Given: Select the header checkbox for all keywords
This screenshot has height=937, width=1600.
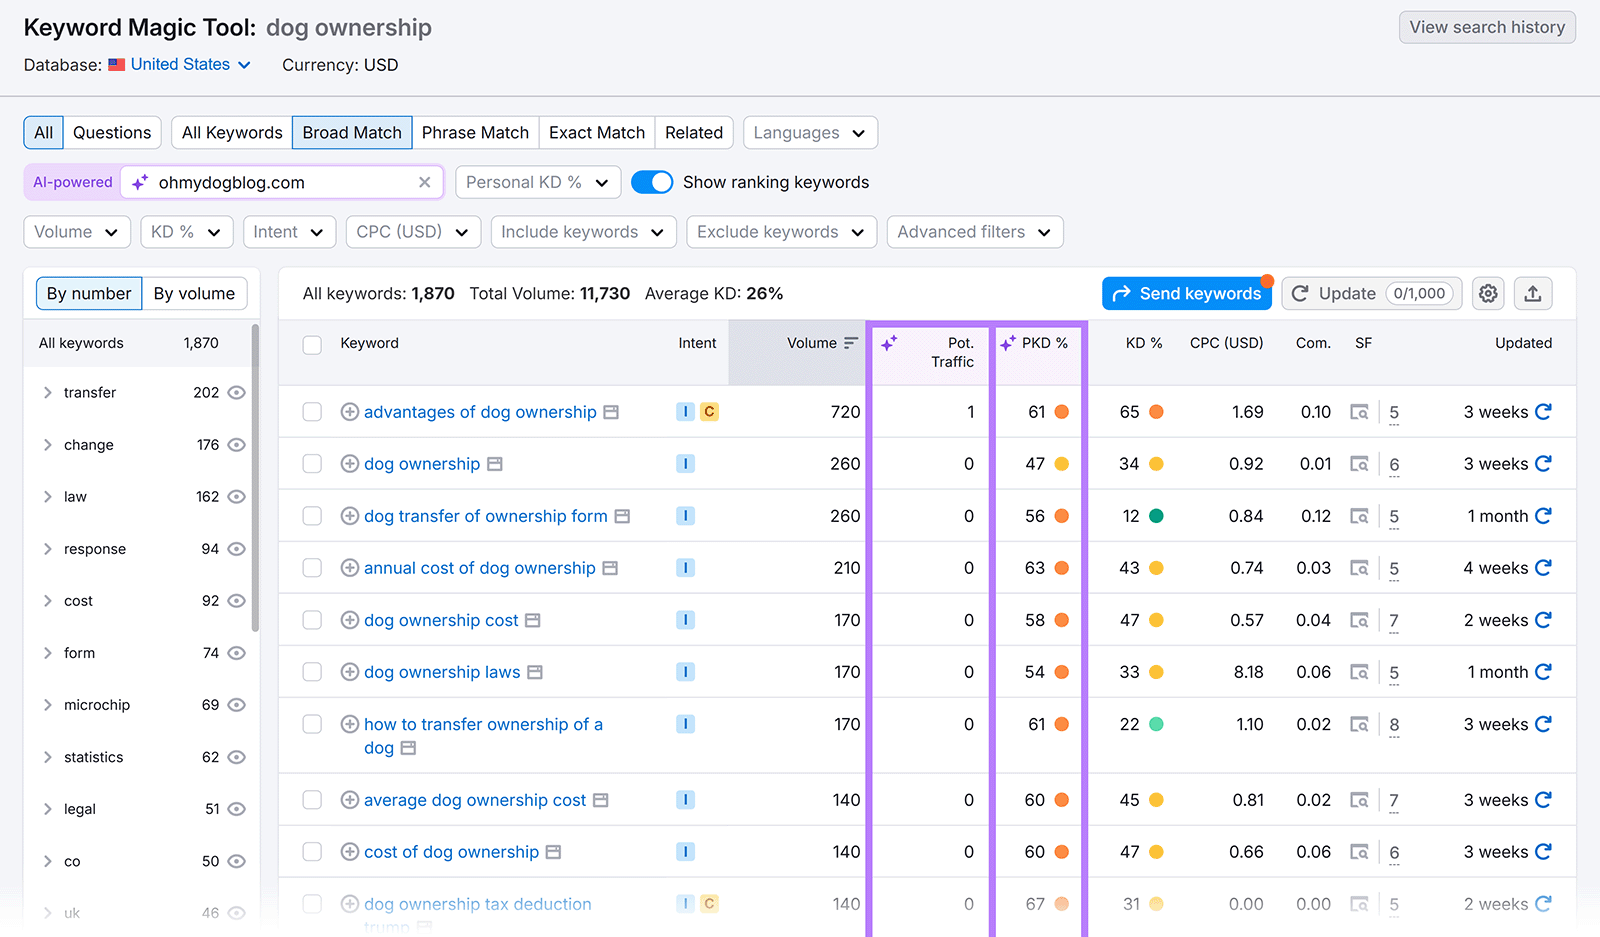Looking at the screenshot, I should click(x=312, y=343).
